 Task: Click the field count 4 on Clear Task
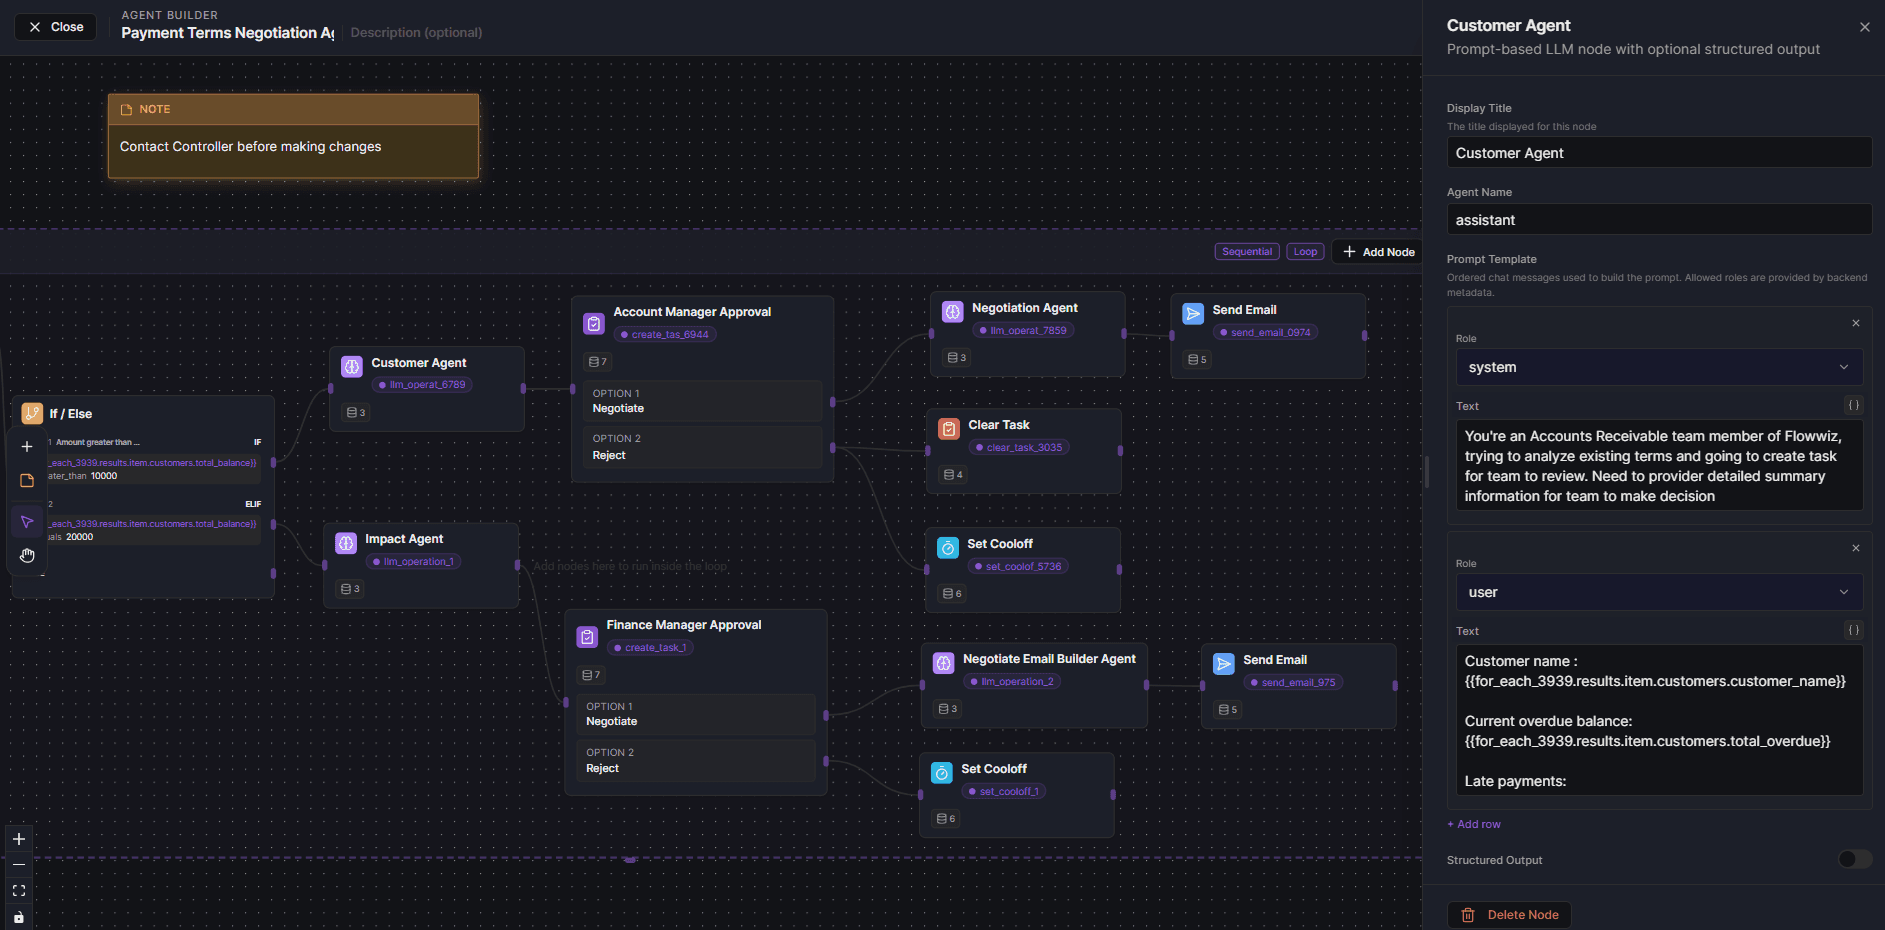(953, 475)
